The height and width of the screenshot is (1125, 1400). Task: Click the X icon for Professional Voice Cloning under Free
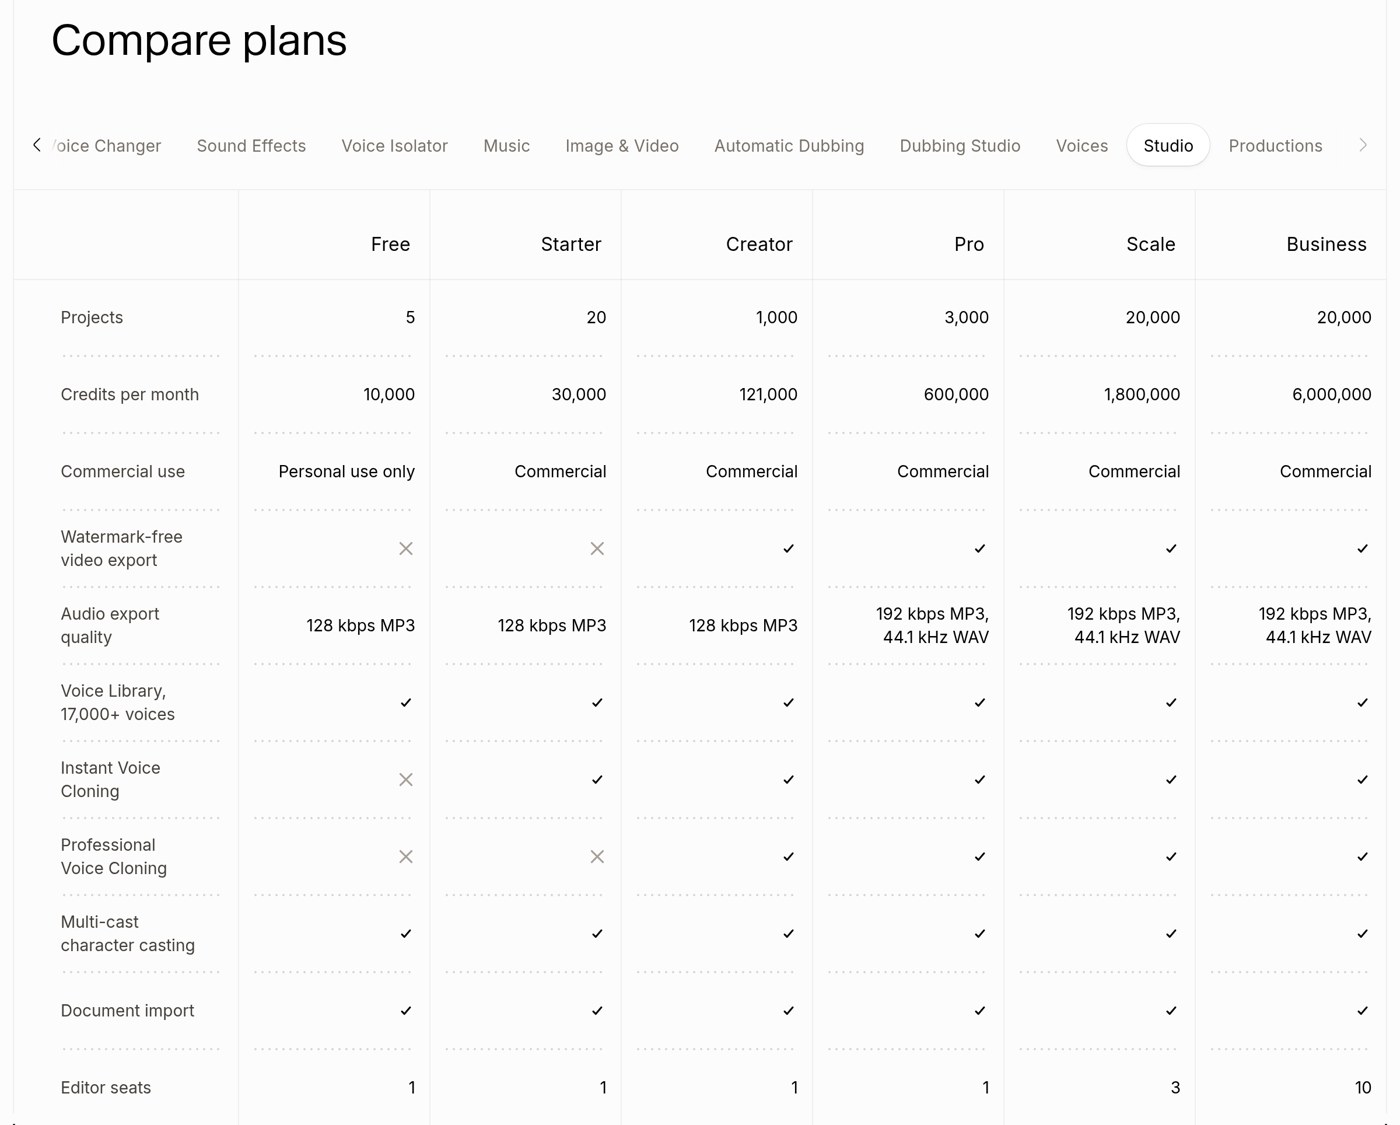pyautogui.click(x=406, y=857)
